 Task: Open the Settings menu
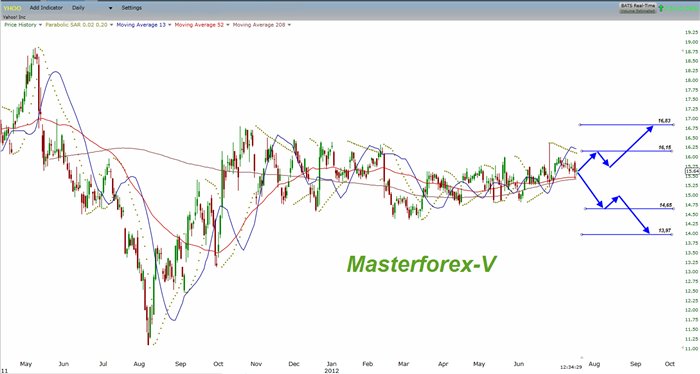pyautogui.click(x=132, y=8)
